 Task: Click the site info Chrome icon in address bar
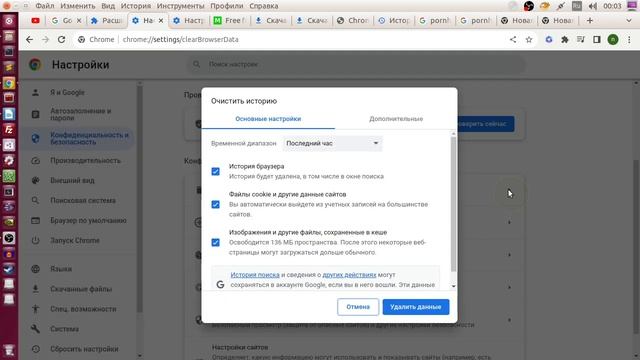coord(82,40)
